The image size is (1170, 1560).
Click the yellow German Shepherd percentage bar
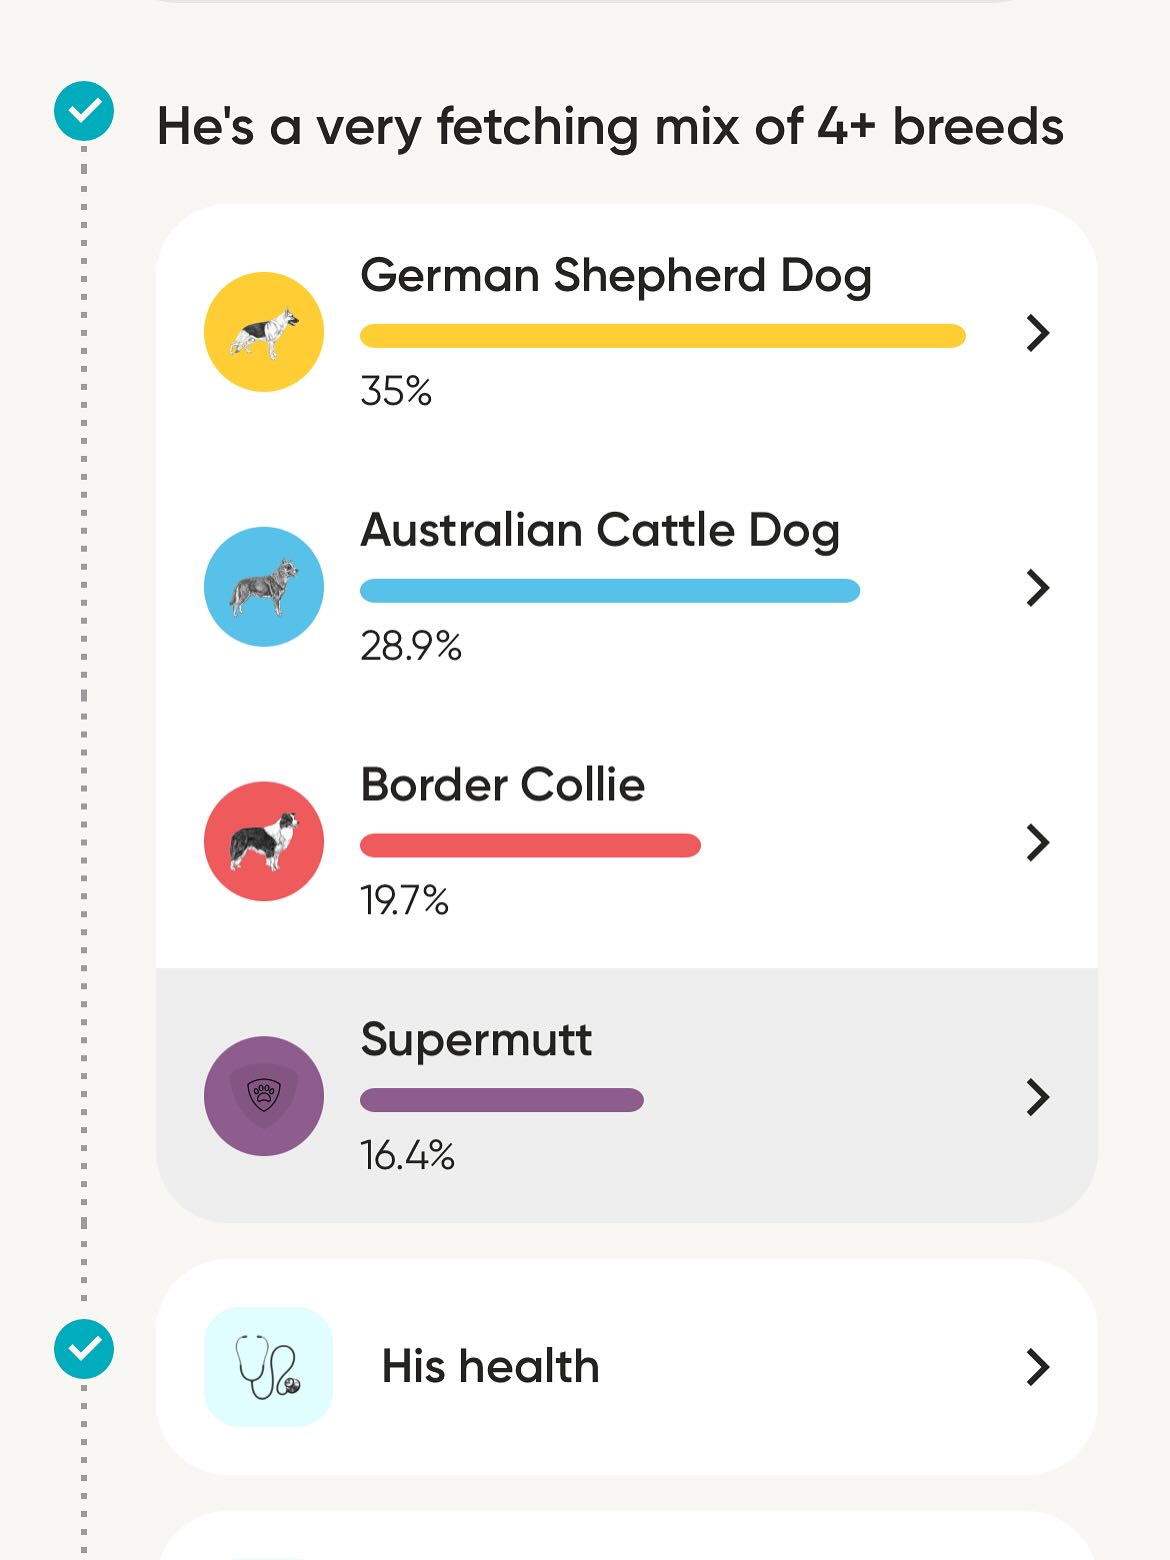[x=662, y=336]
